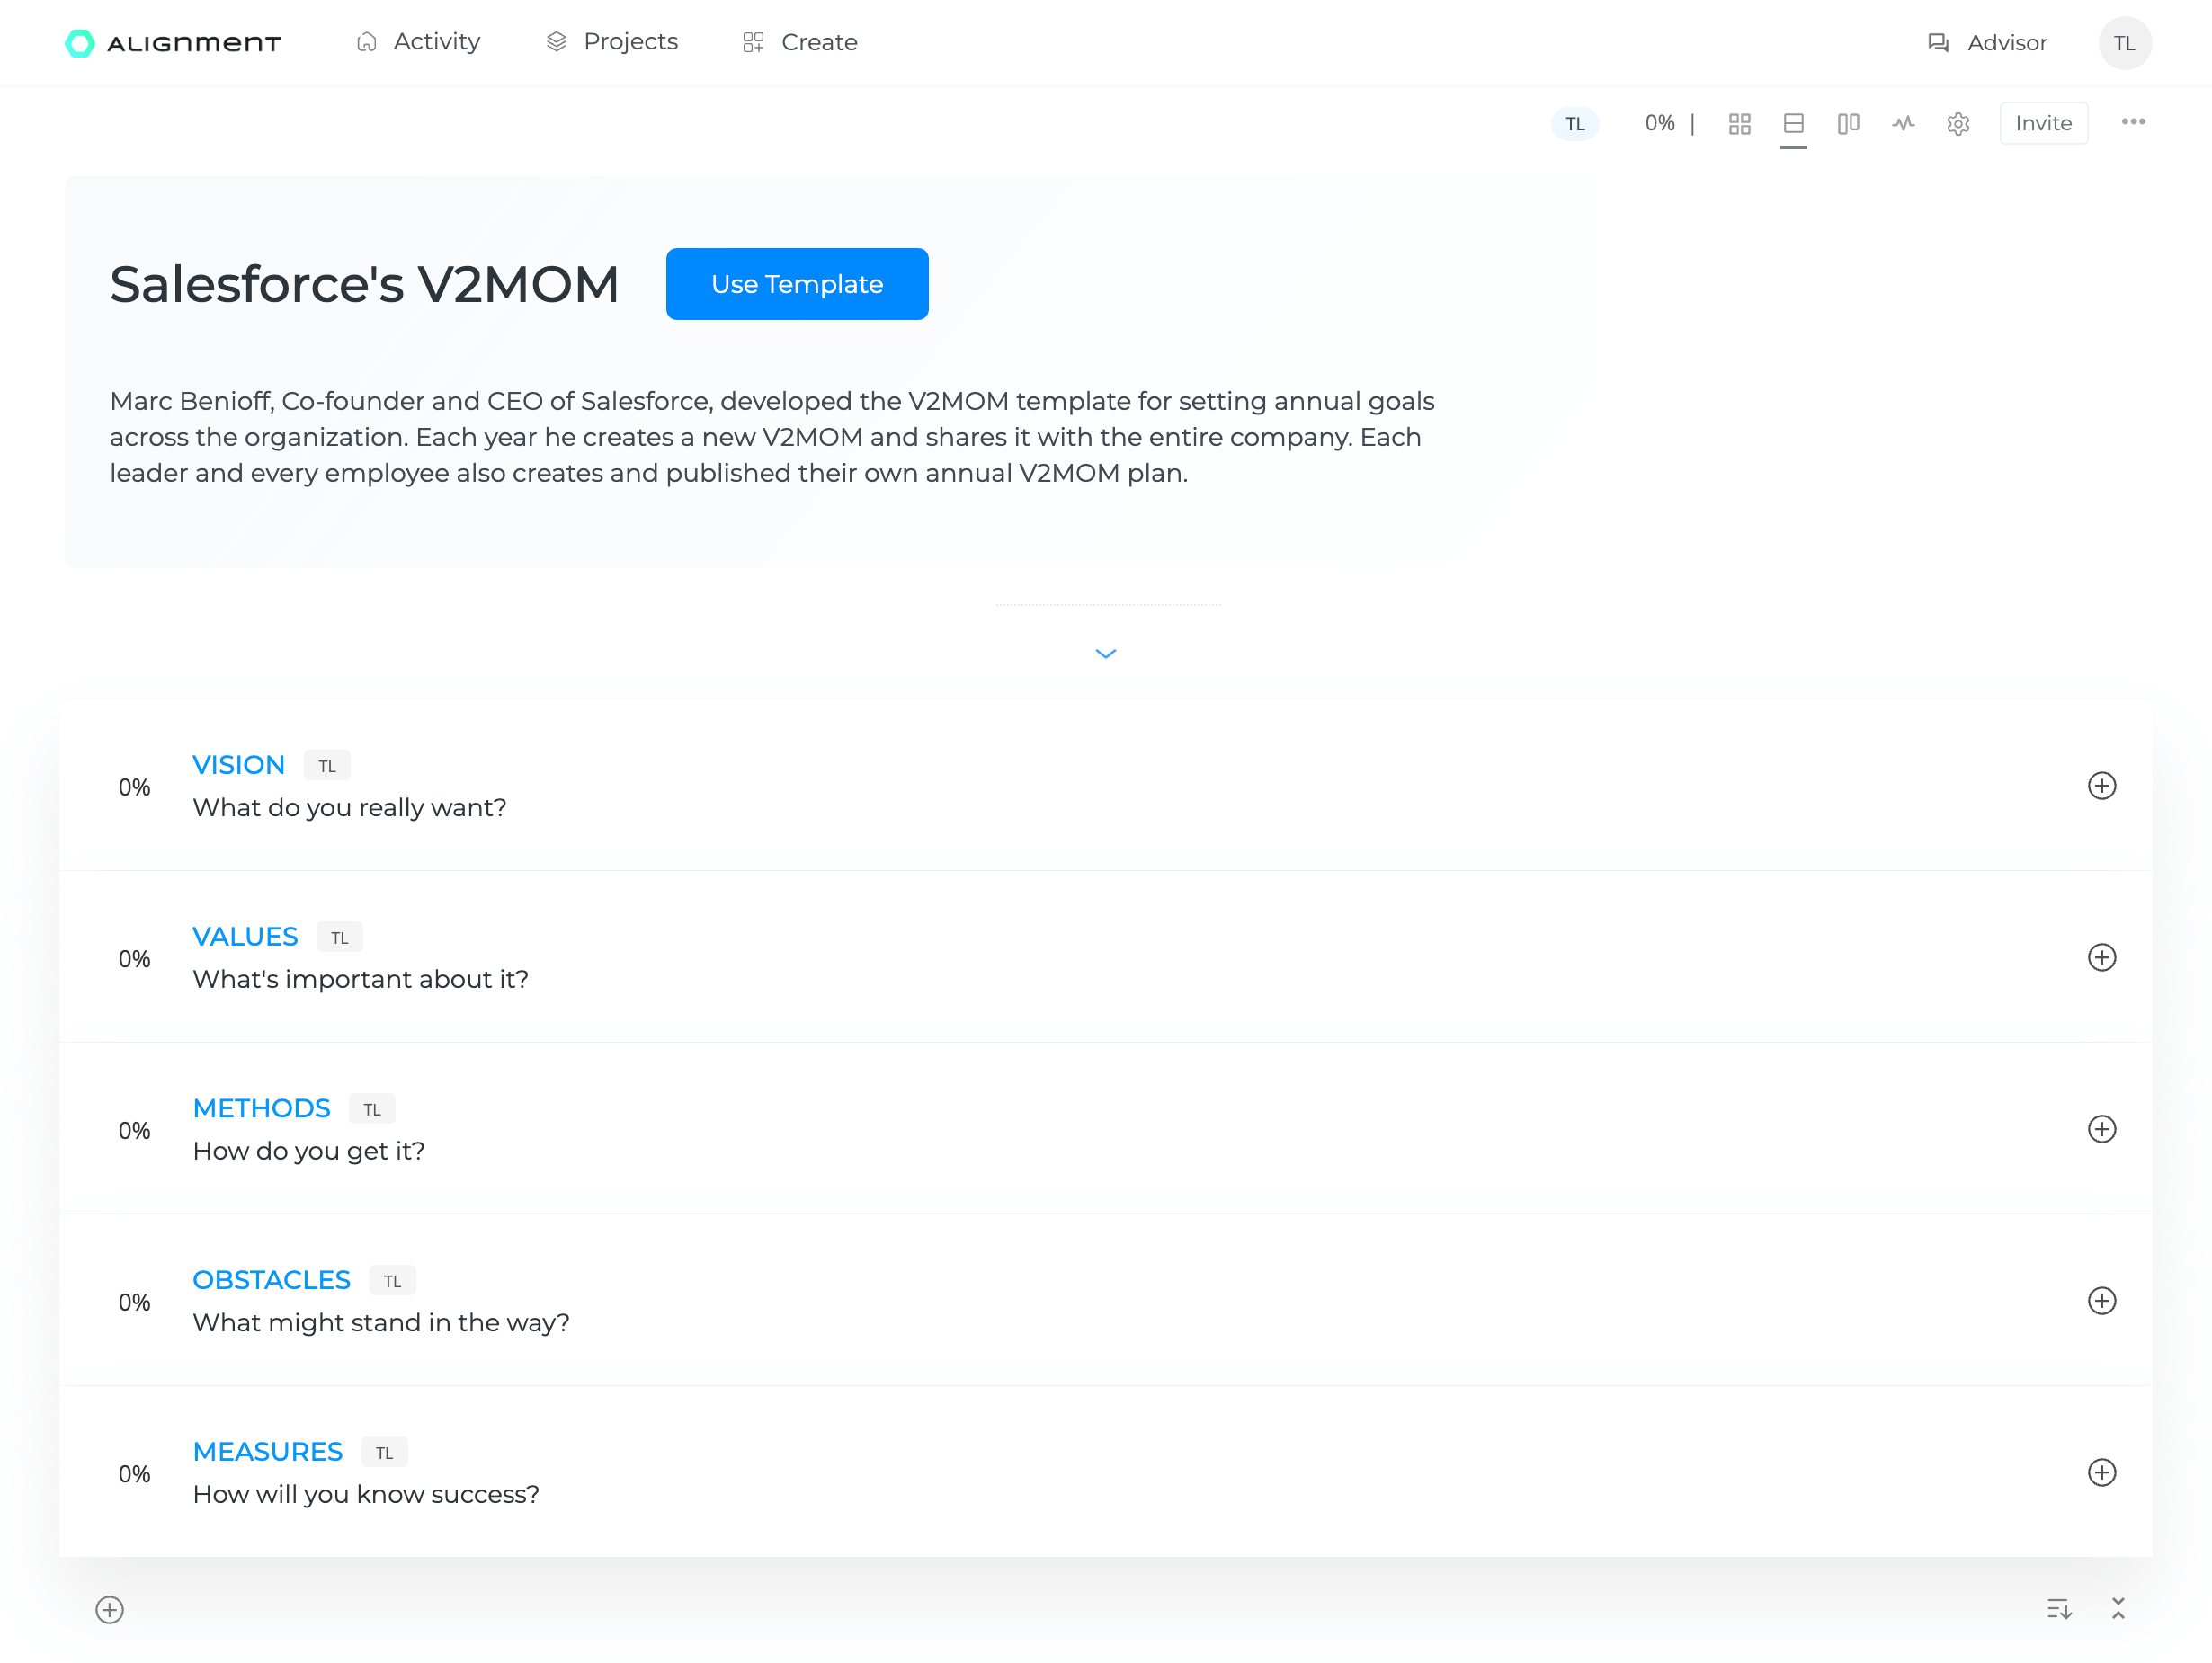Click Use Template button
2212x1663 pixels.
(797, 284)
